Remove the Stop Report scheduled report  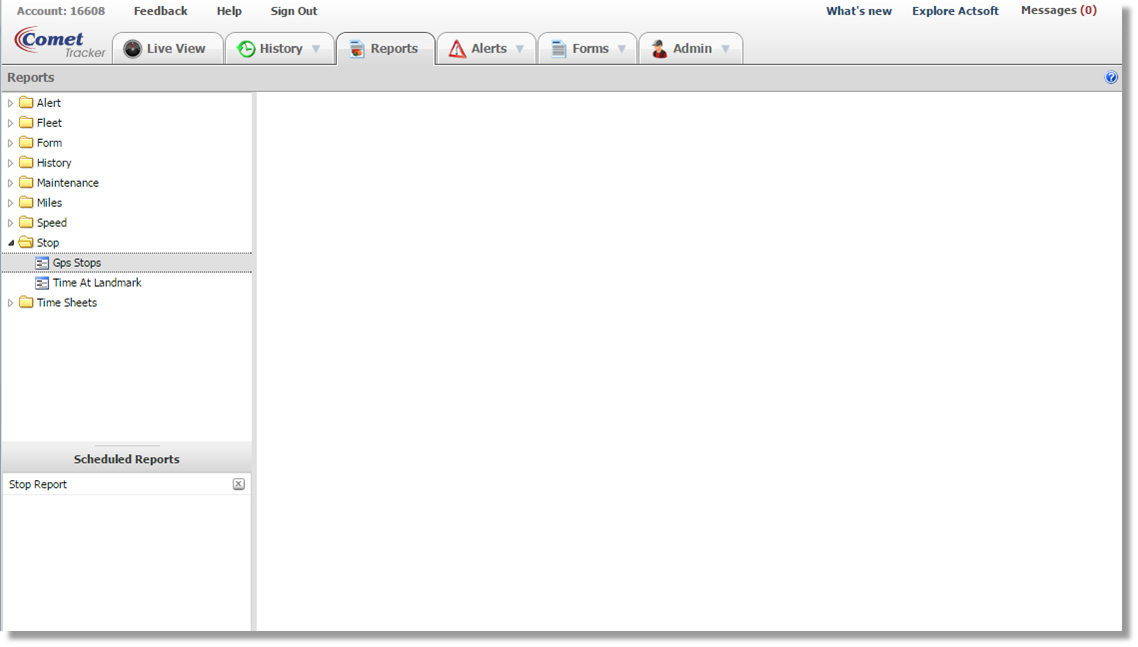tap(239, 484)
